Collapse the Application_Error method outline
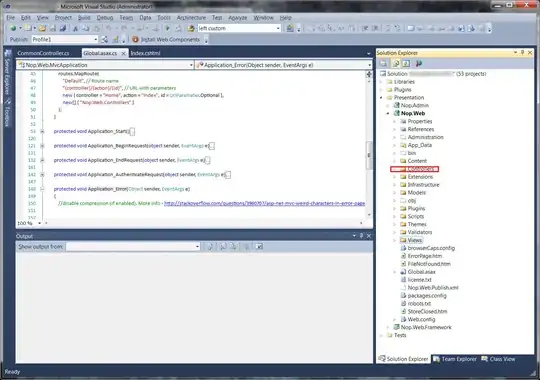Viewport: 540px width, 380px height. click(x=42, y=189)
